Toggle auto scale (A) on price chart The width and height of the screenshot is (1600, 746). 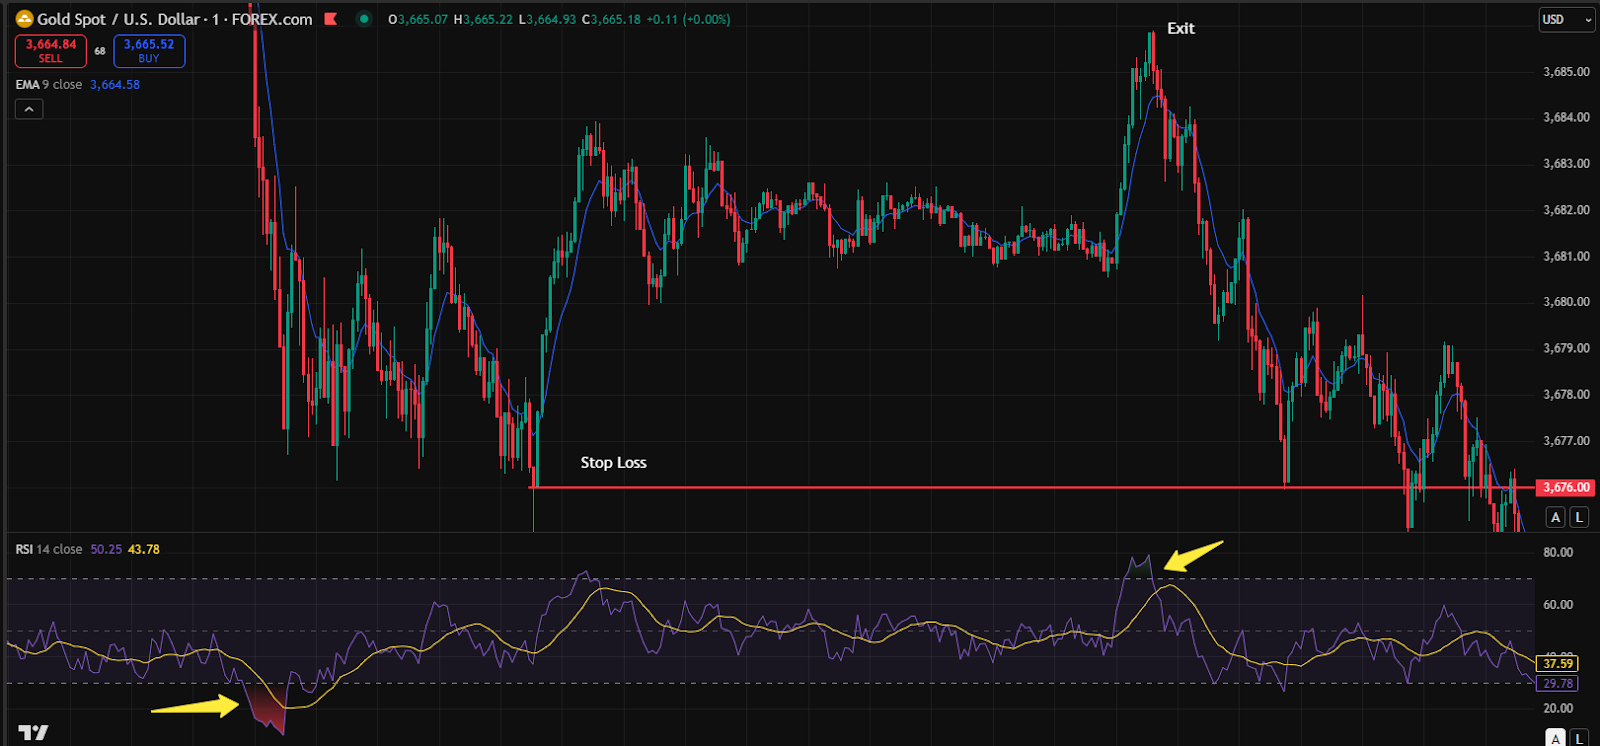tap(1555, 517)
